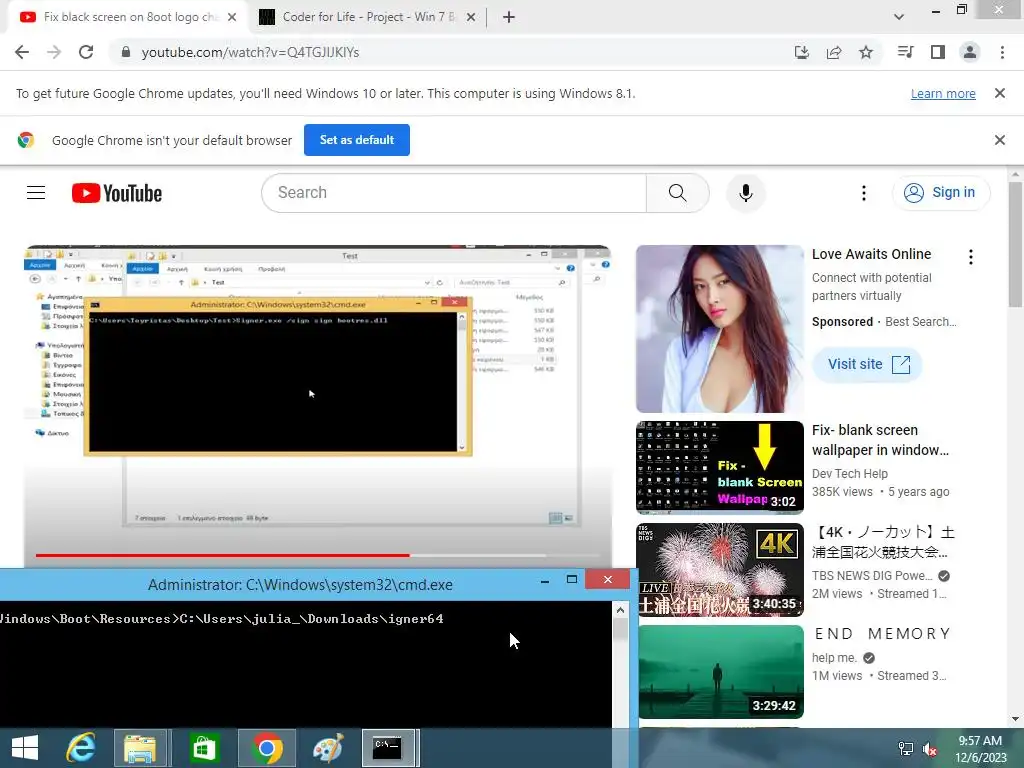
Task: Focus the YouTube Search field
Action: (454, 193)
